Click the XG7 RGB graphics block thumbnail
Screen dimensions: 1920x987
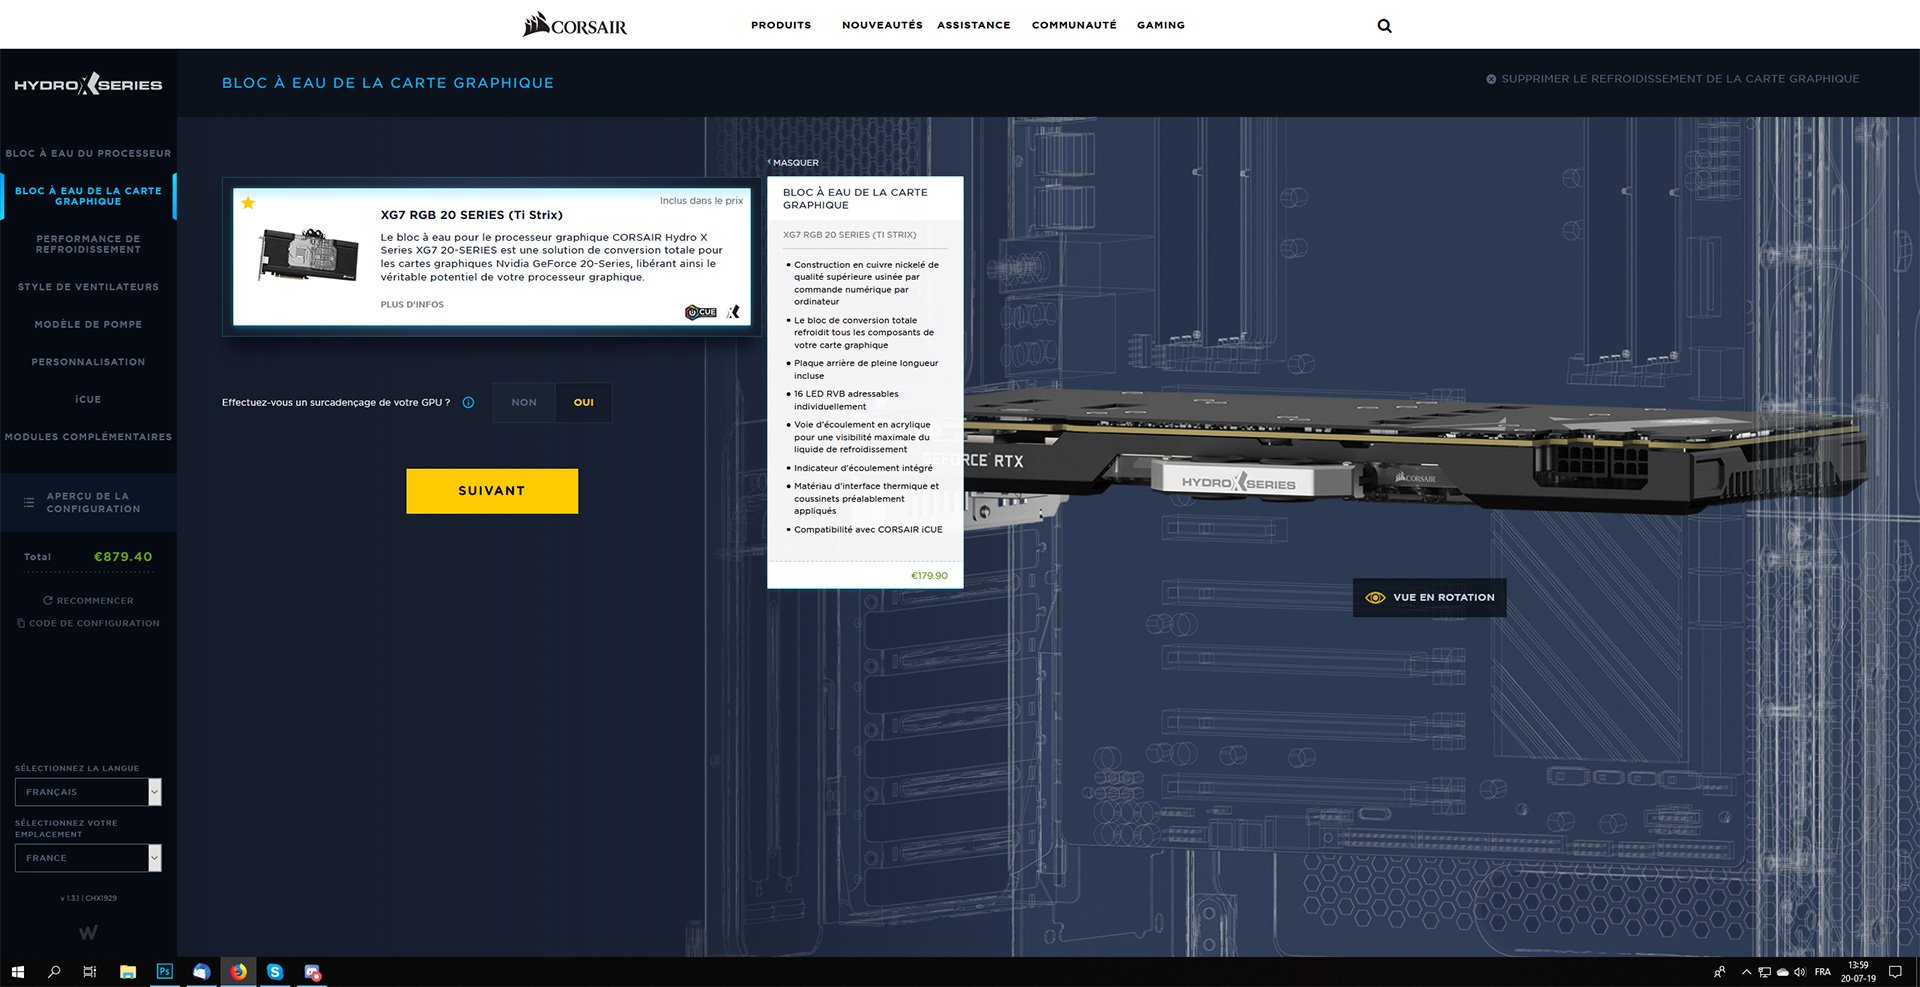(308, 255)
